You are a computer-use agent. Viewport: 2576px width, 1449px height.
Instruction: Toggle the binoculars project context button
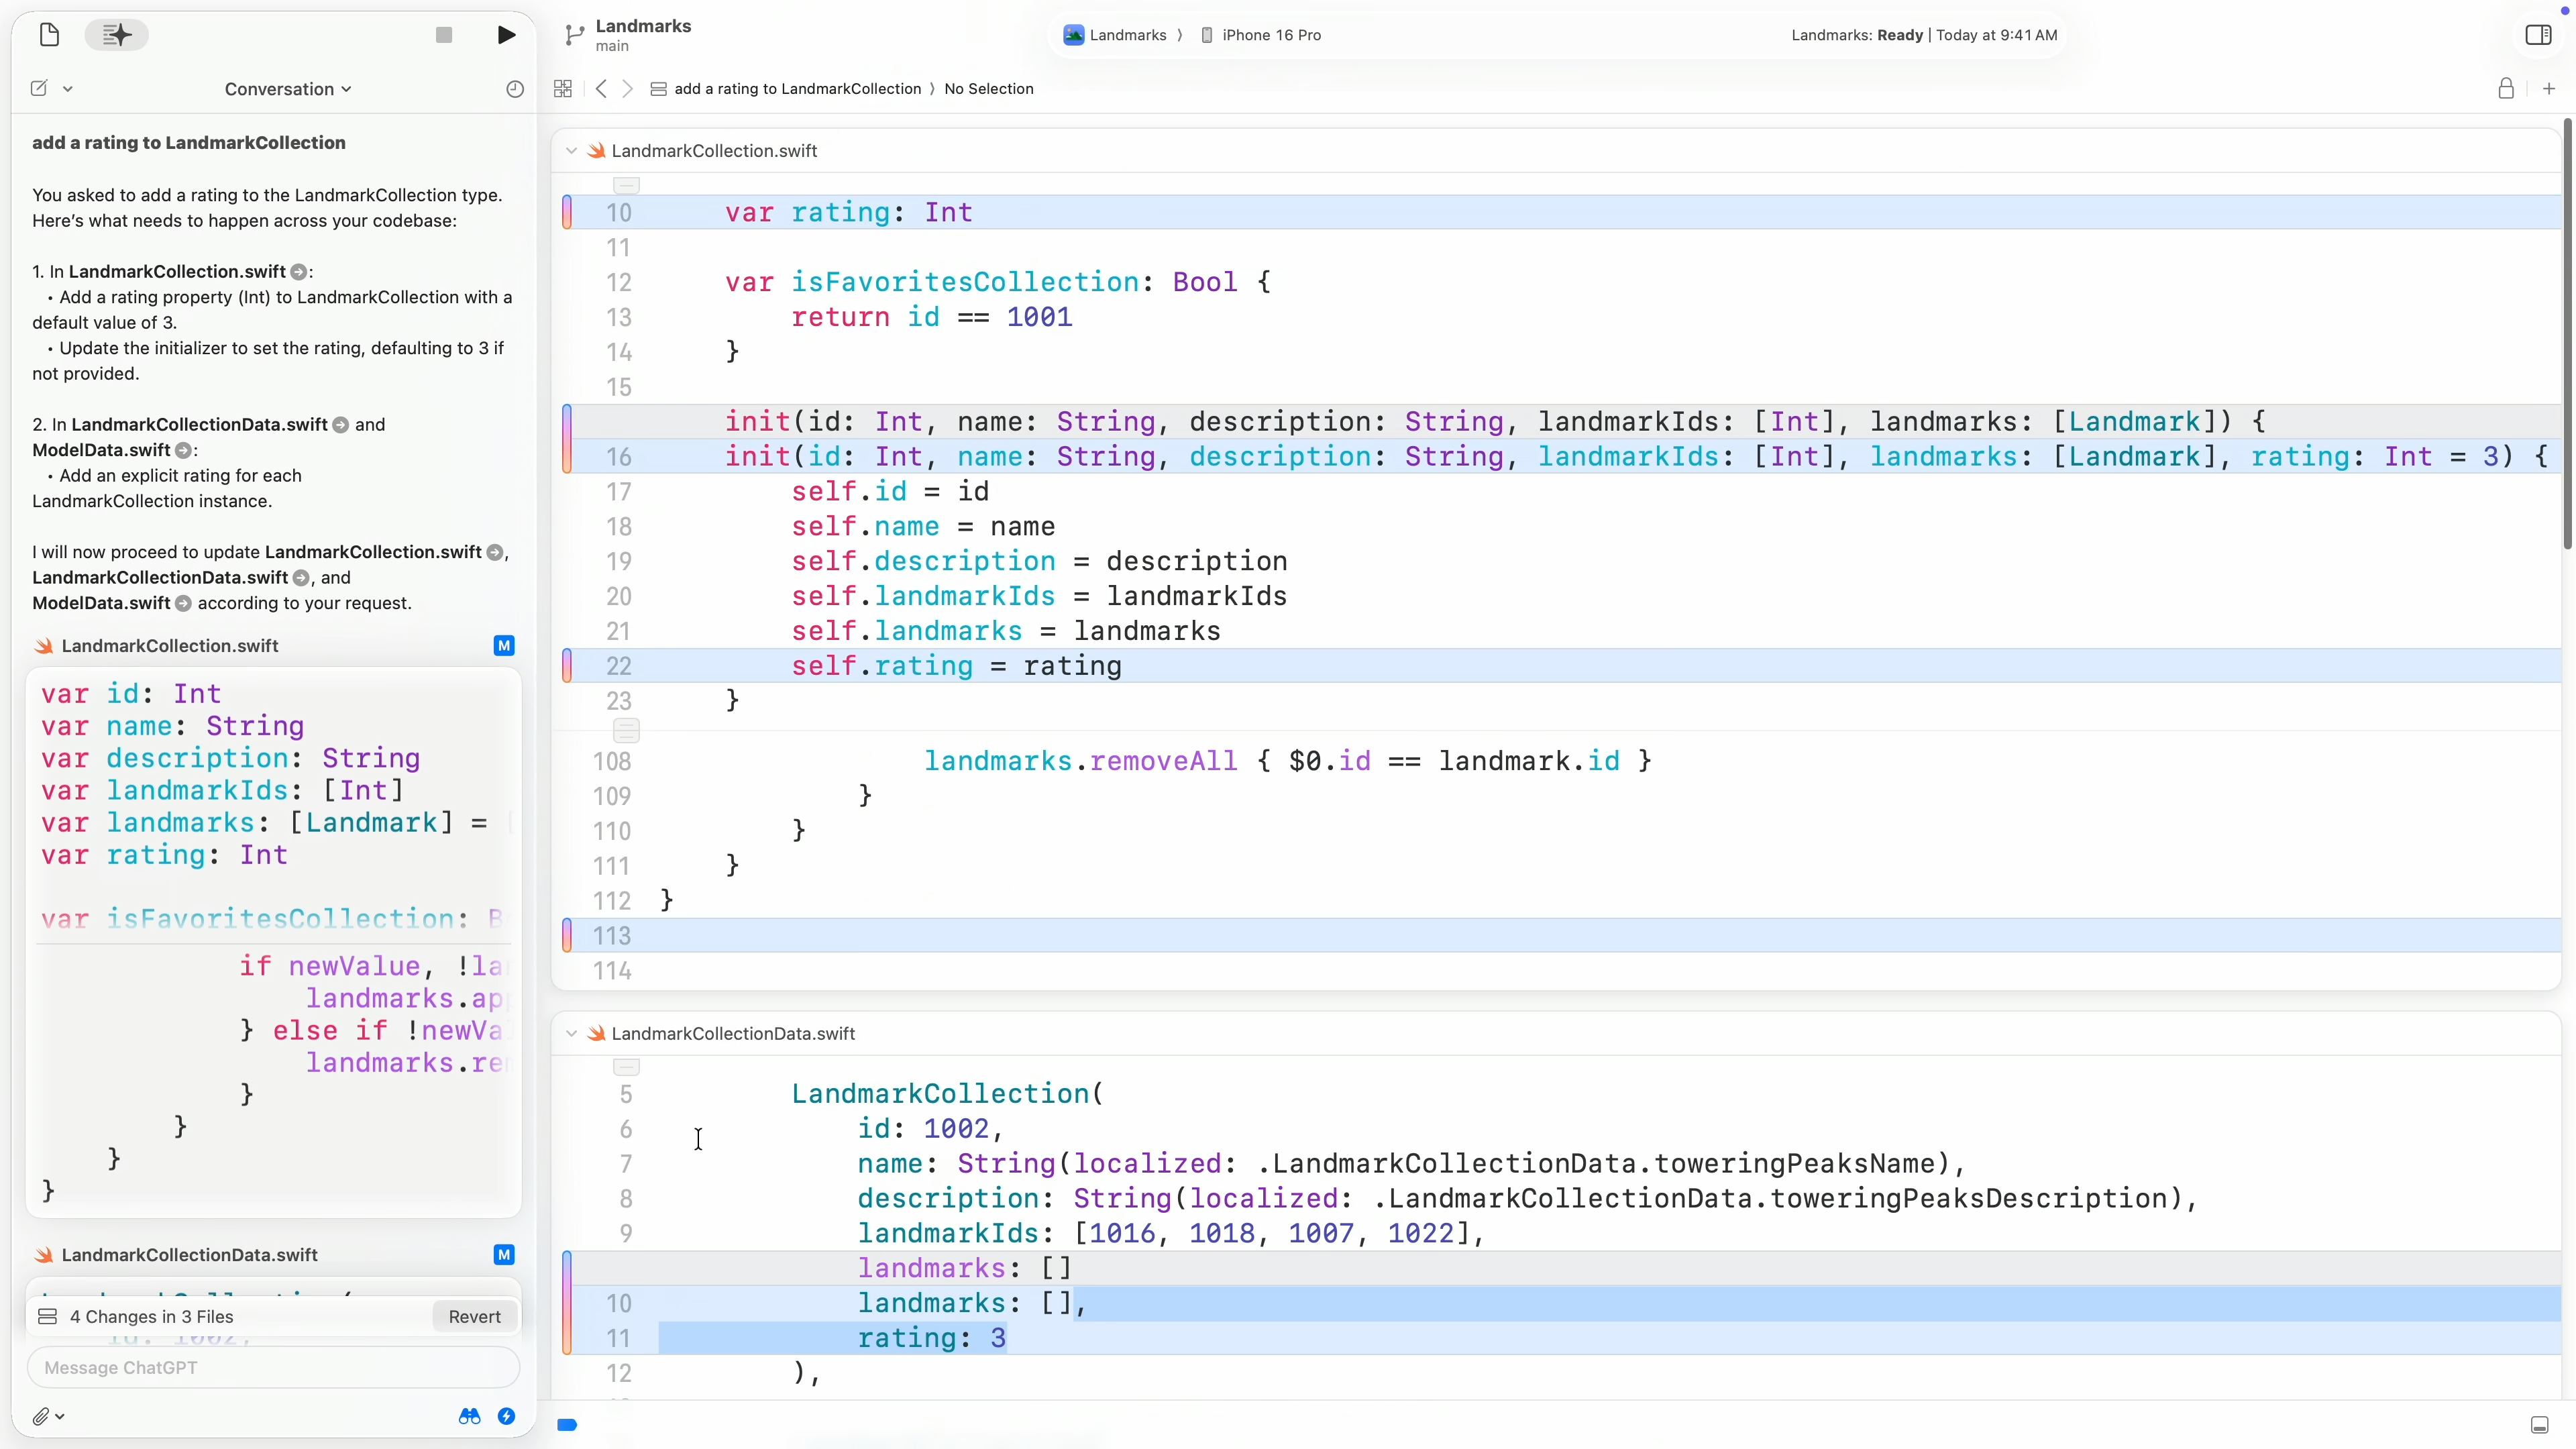tap(469, 1416)
